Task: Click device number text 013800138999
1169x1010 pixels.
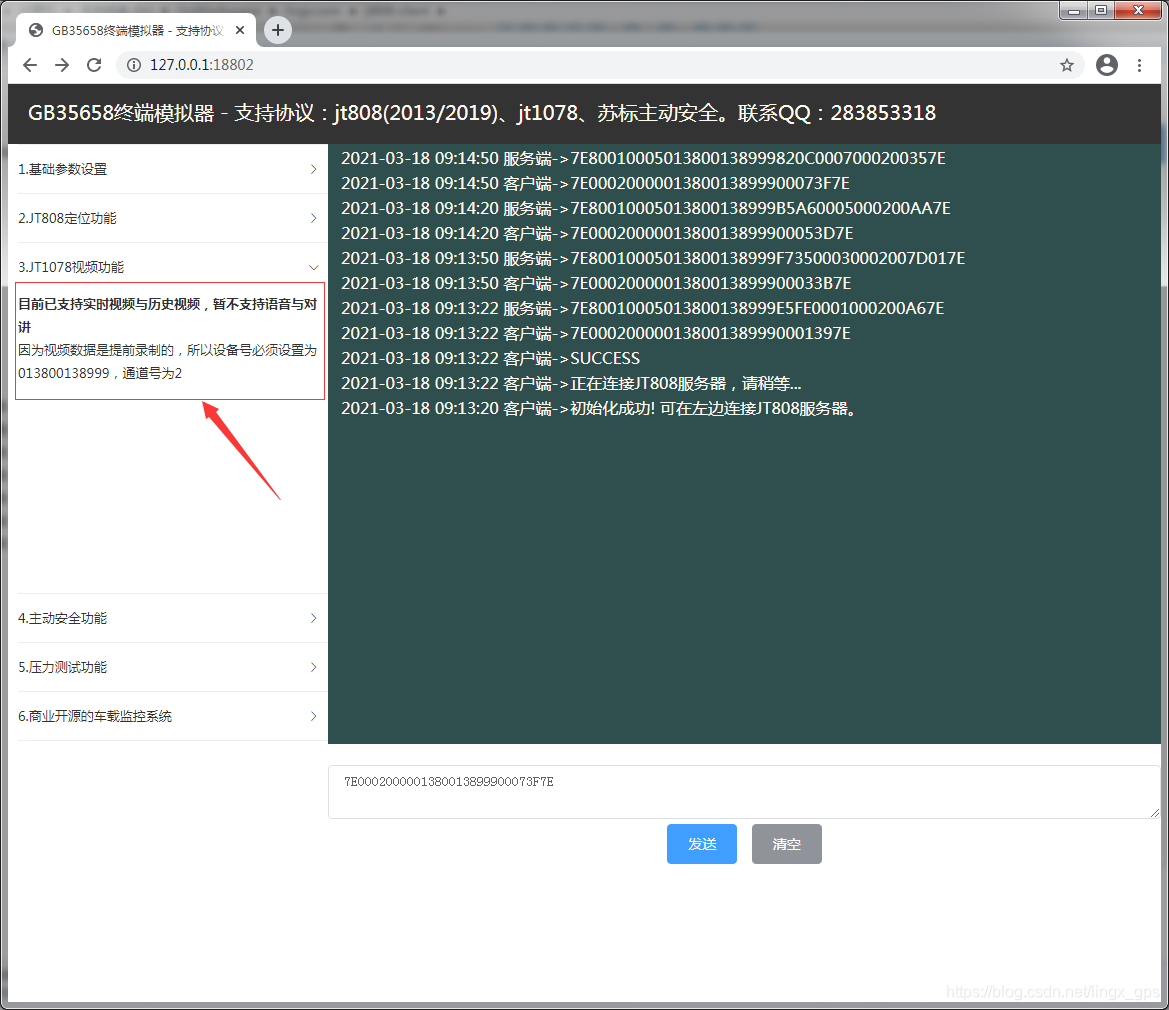Action: tap(63, 373)
